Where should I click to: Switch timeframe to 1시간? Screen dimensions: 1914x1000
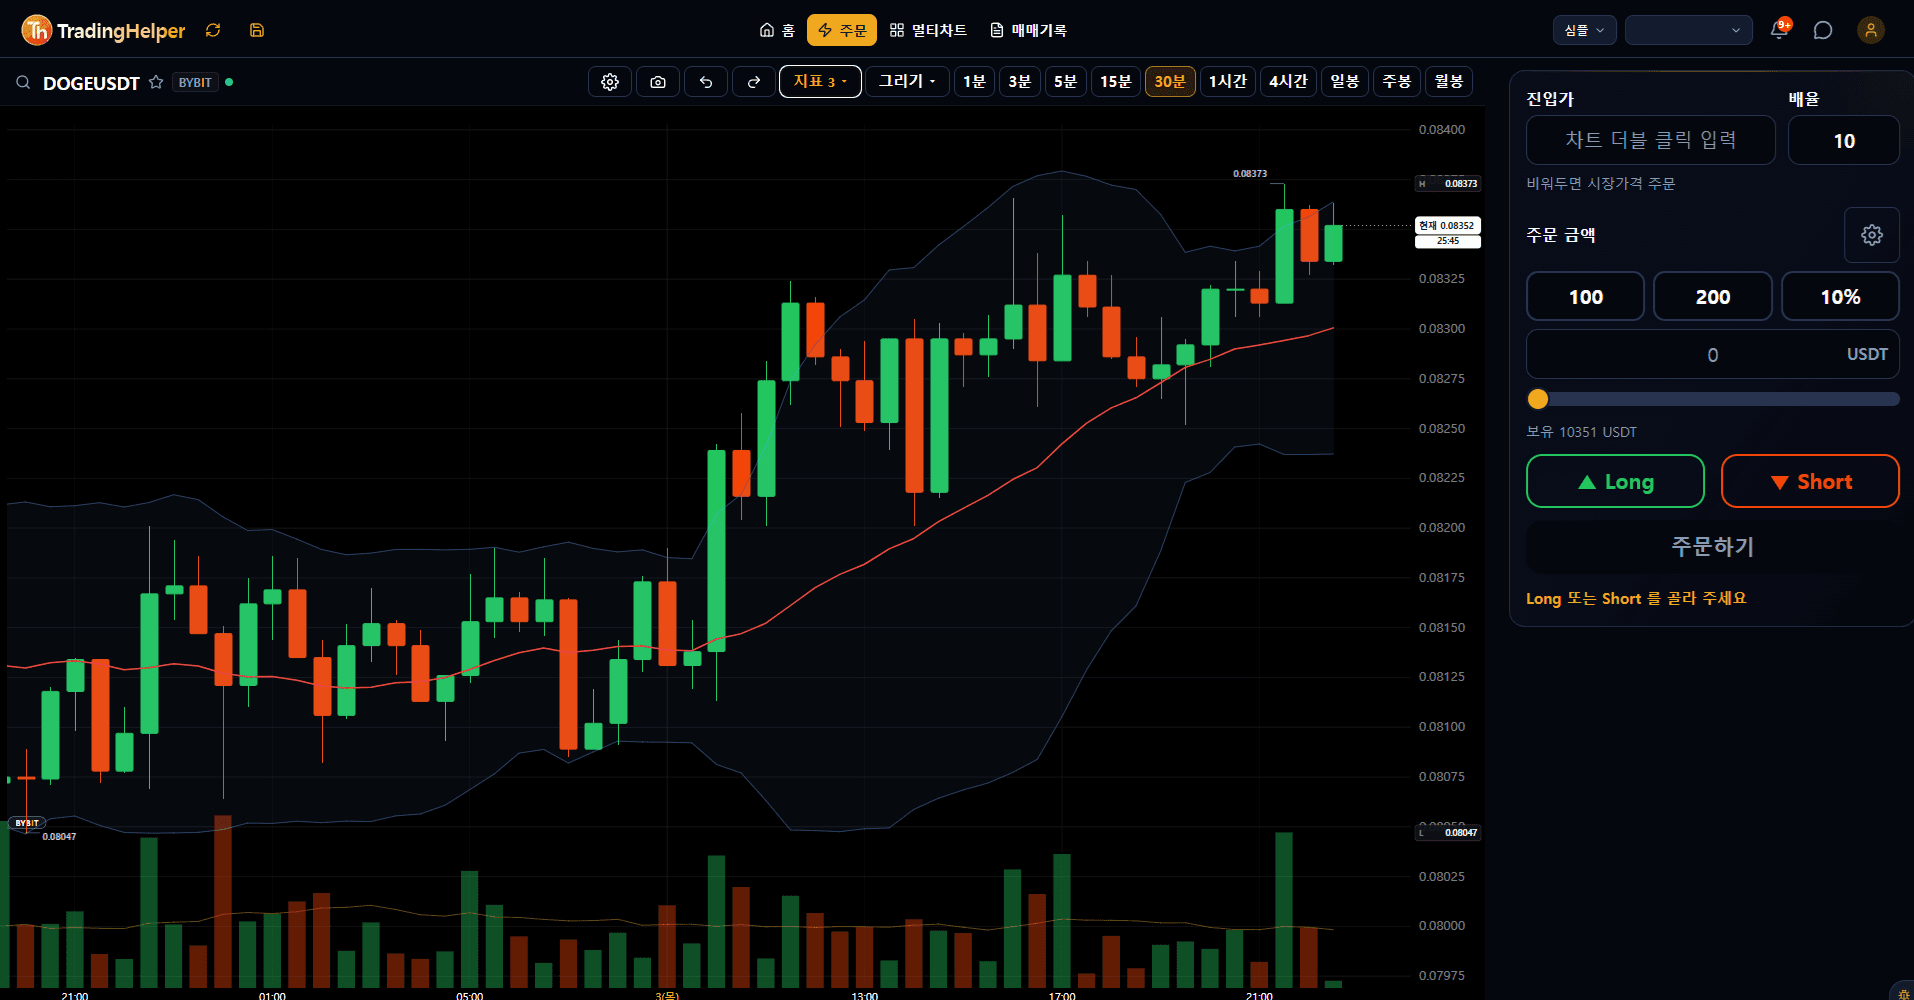[1228, 82]
